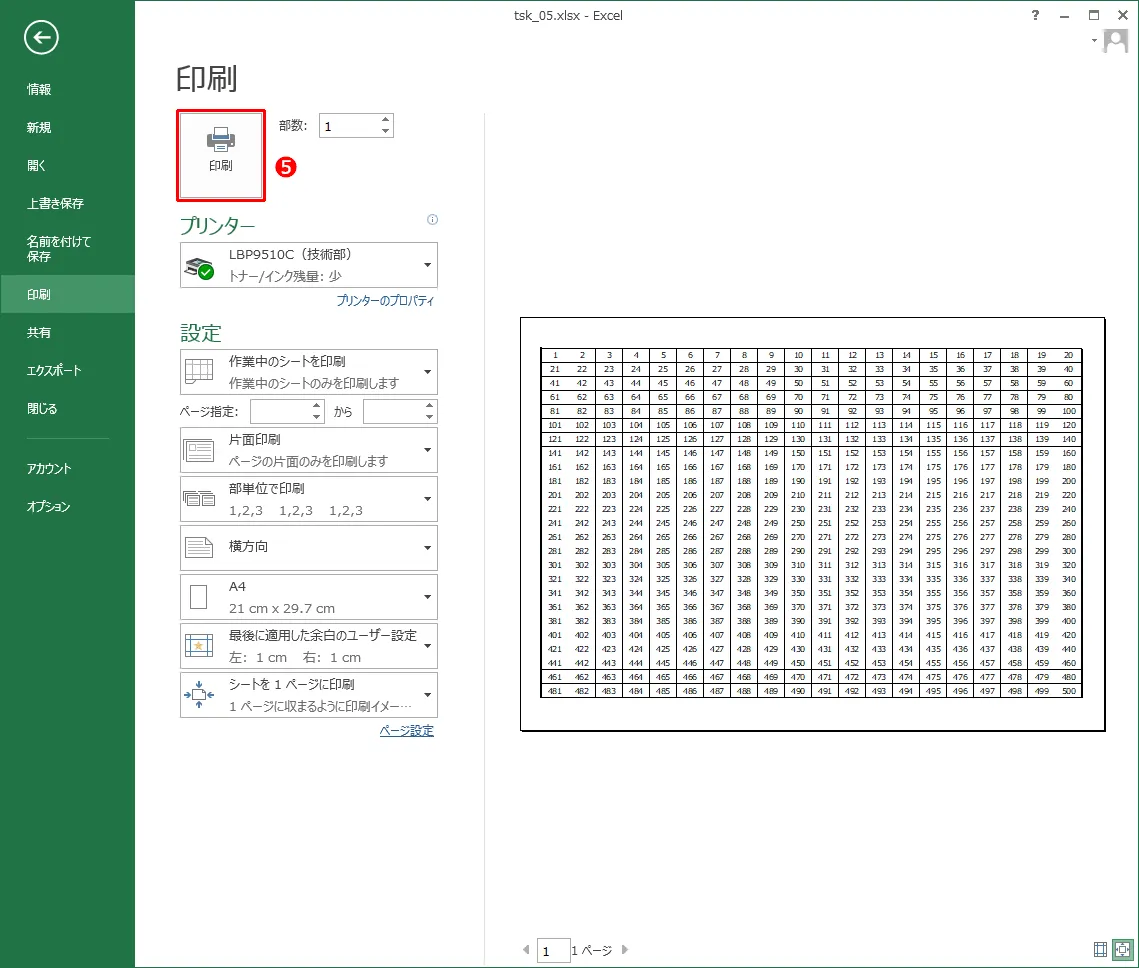
Task: Select 情報 in the sidebar
Action: (68, 89)
